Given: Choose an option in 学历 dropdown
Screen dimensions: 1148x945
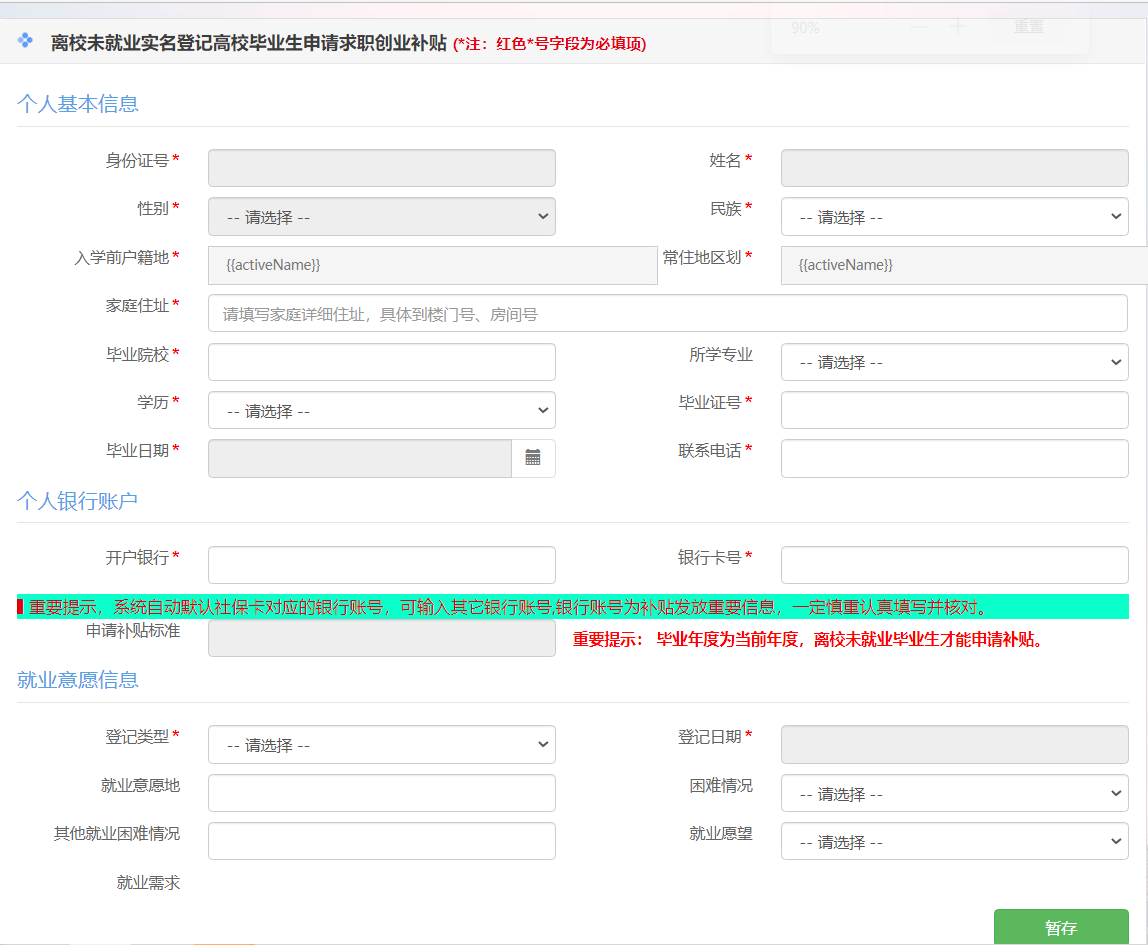Looking at the screenshot, I should (x=381, y=410).
